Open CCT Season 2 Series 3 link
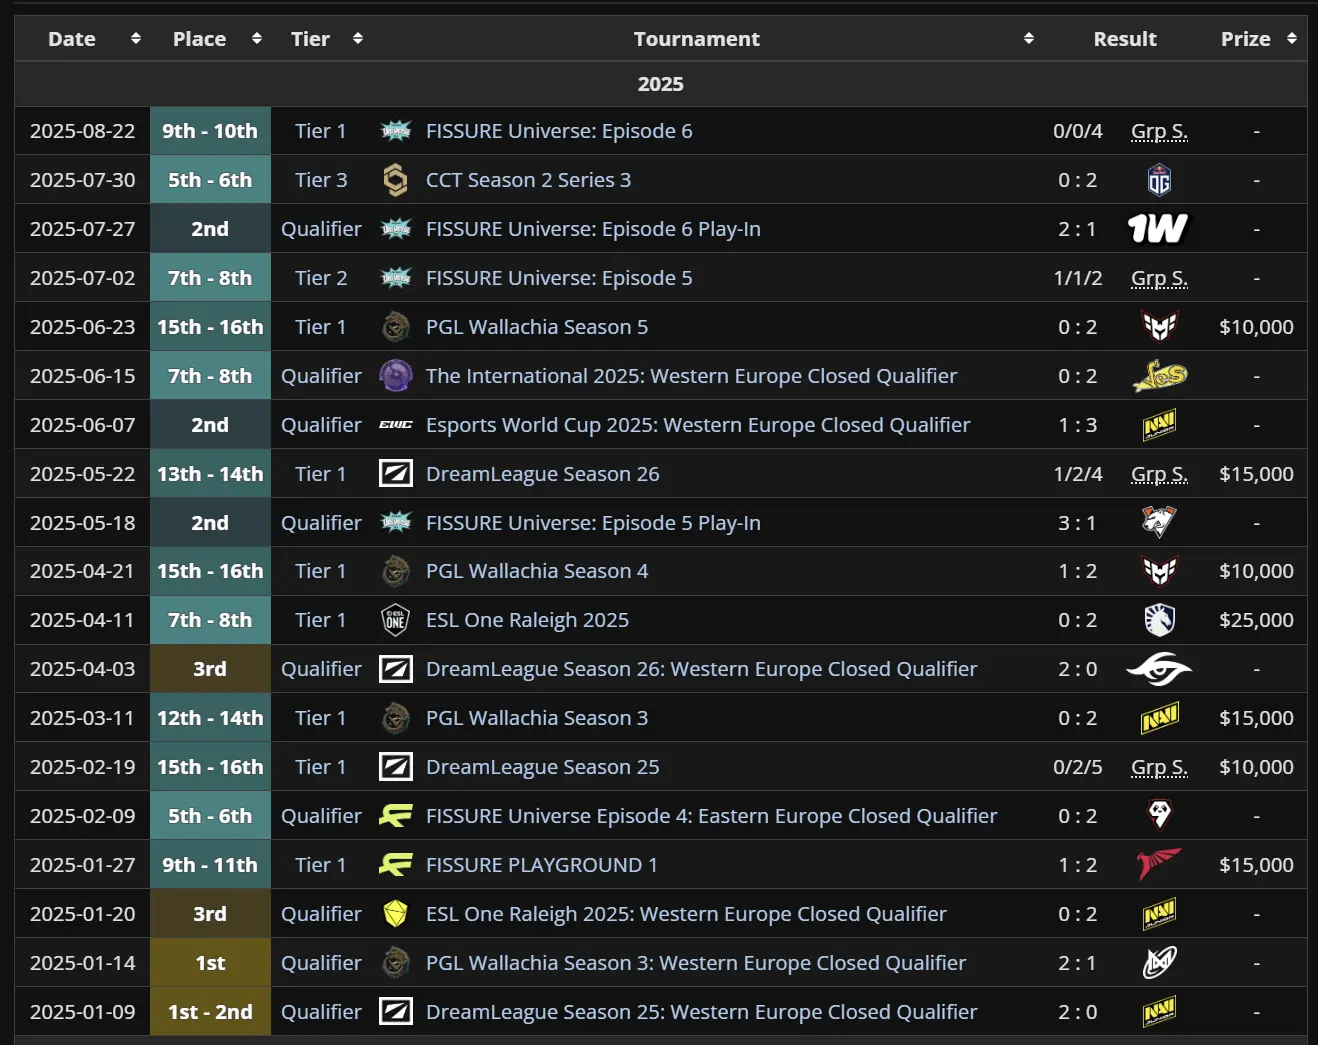 pyautogui.click(x=528, y=180)
